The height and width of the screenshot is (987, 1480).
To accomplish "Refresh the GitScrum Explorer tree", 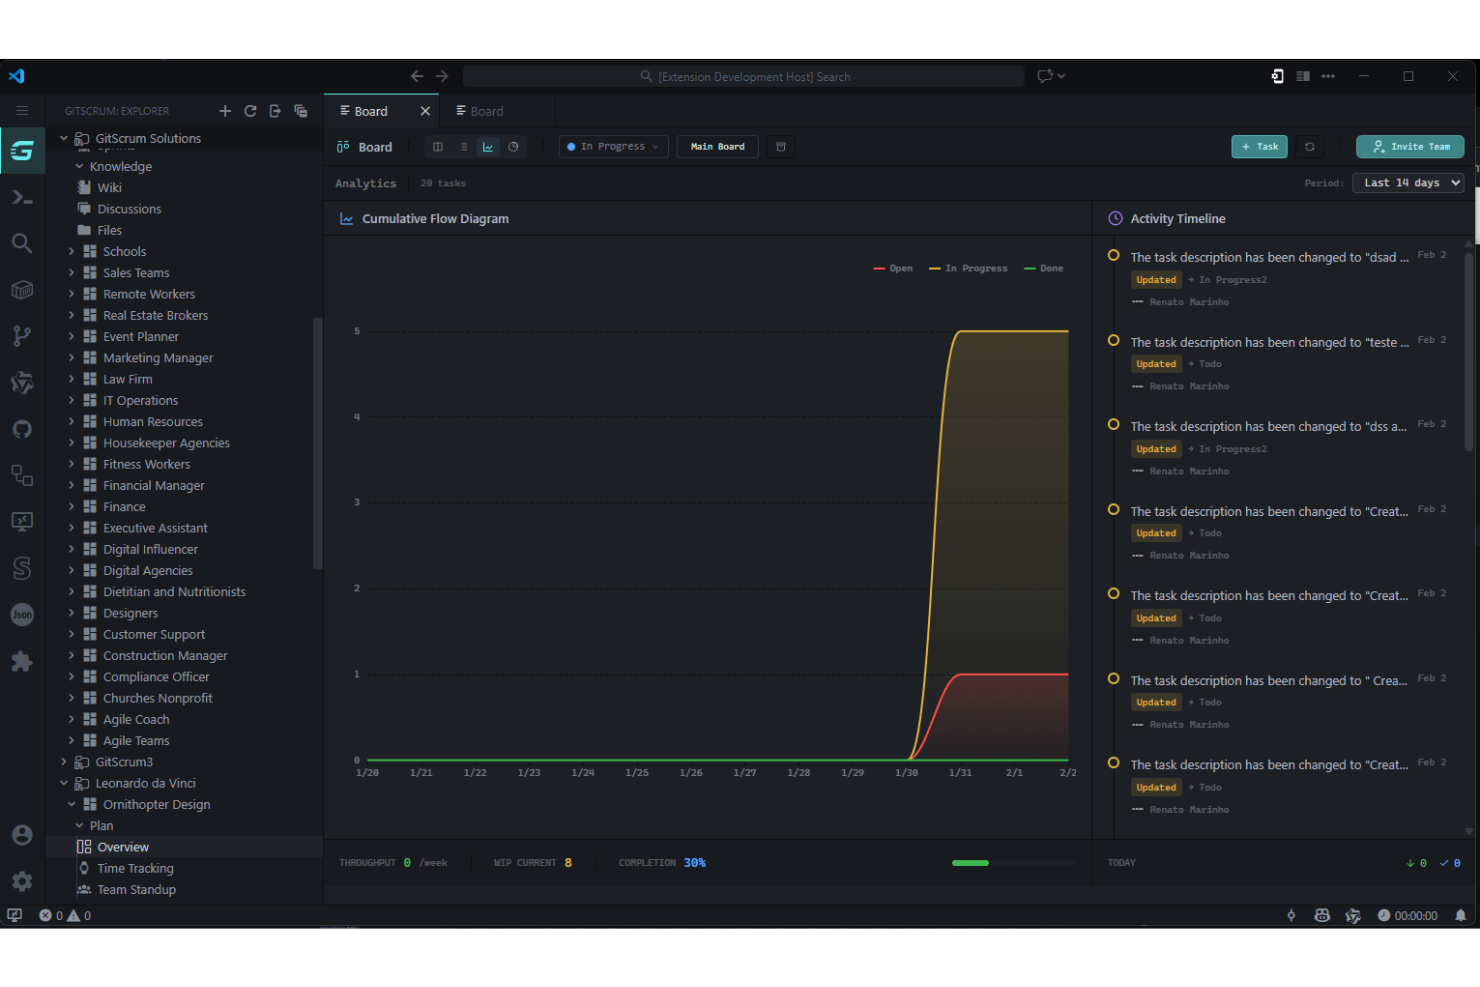I will tap(250, 111).
